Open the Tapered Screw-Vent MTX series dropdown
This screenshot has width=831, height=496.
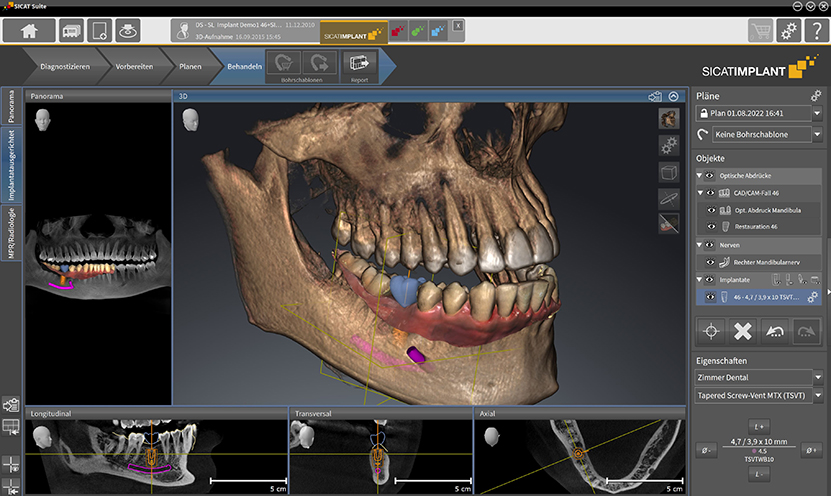pyautogui.click(x=818, y=395)
